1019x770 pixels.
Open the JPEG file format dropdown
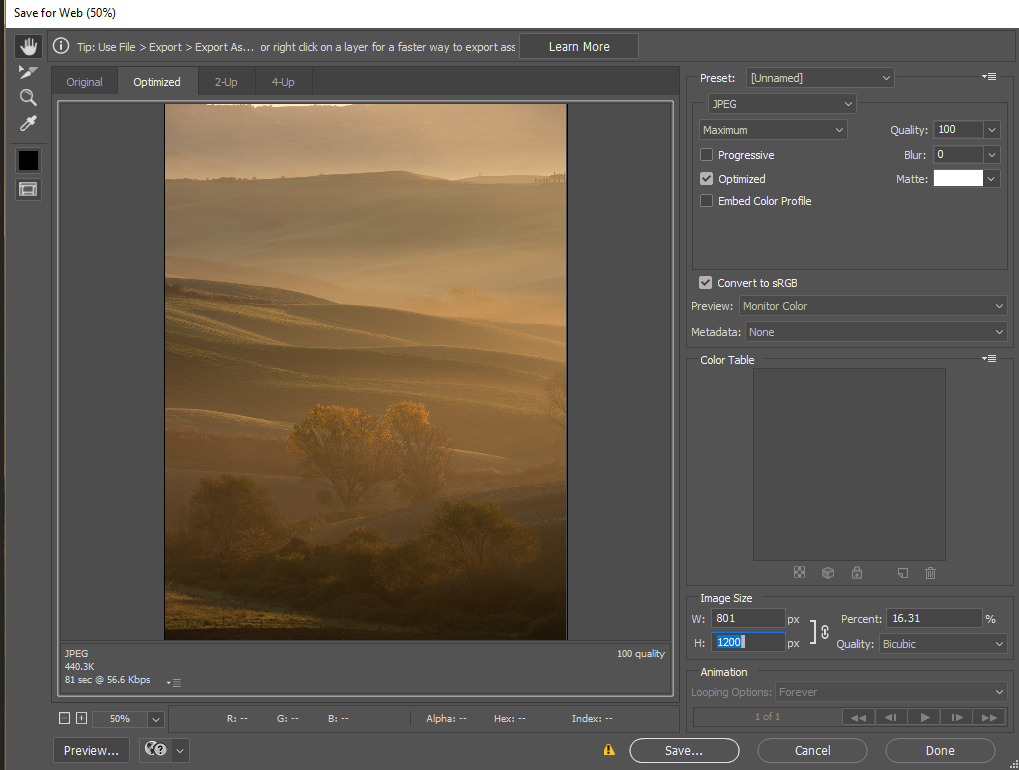[x=781, y=104]
